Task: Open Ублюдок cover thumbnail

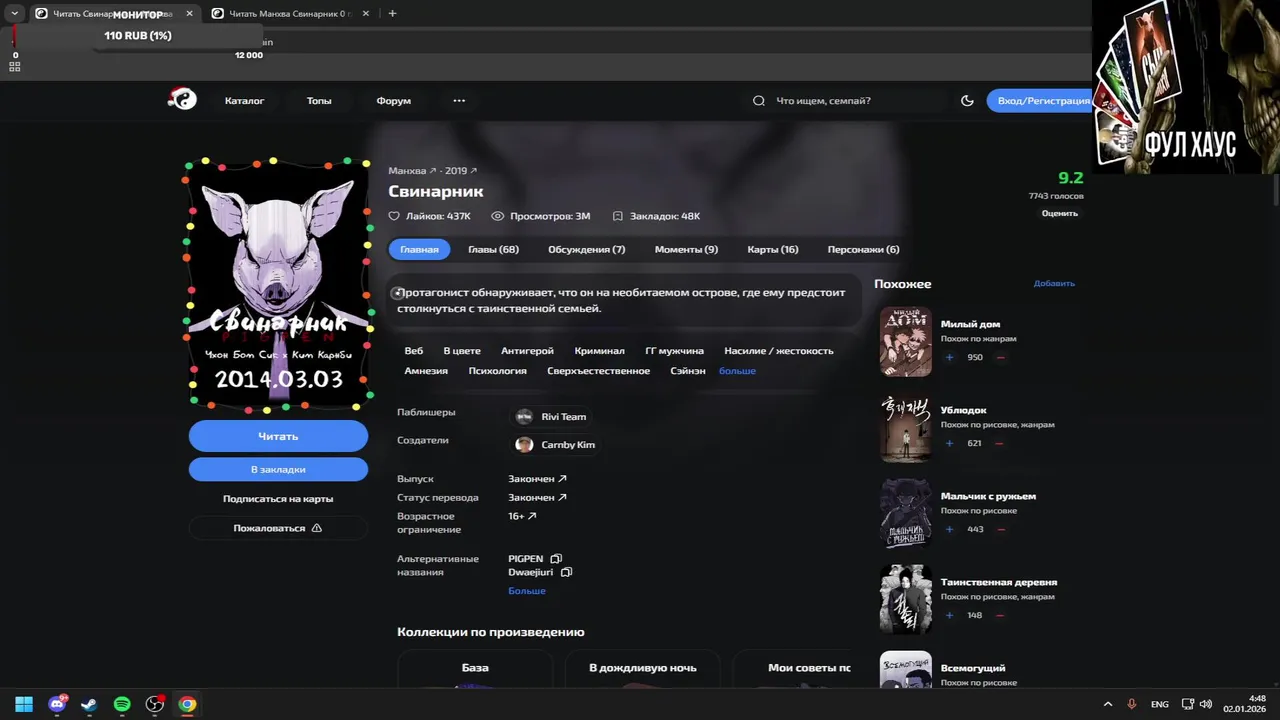Action: point(906,428)
